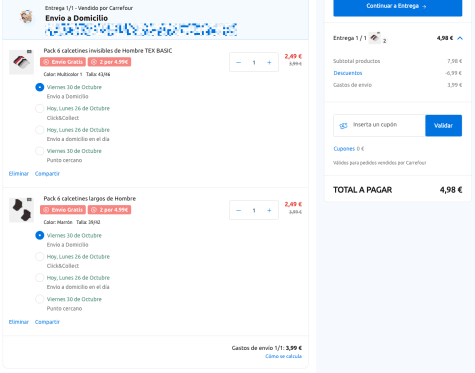Collapse the Entrega 1/1 summary chevron

460,38
